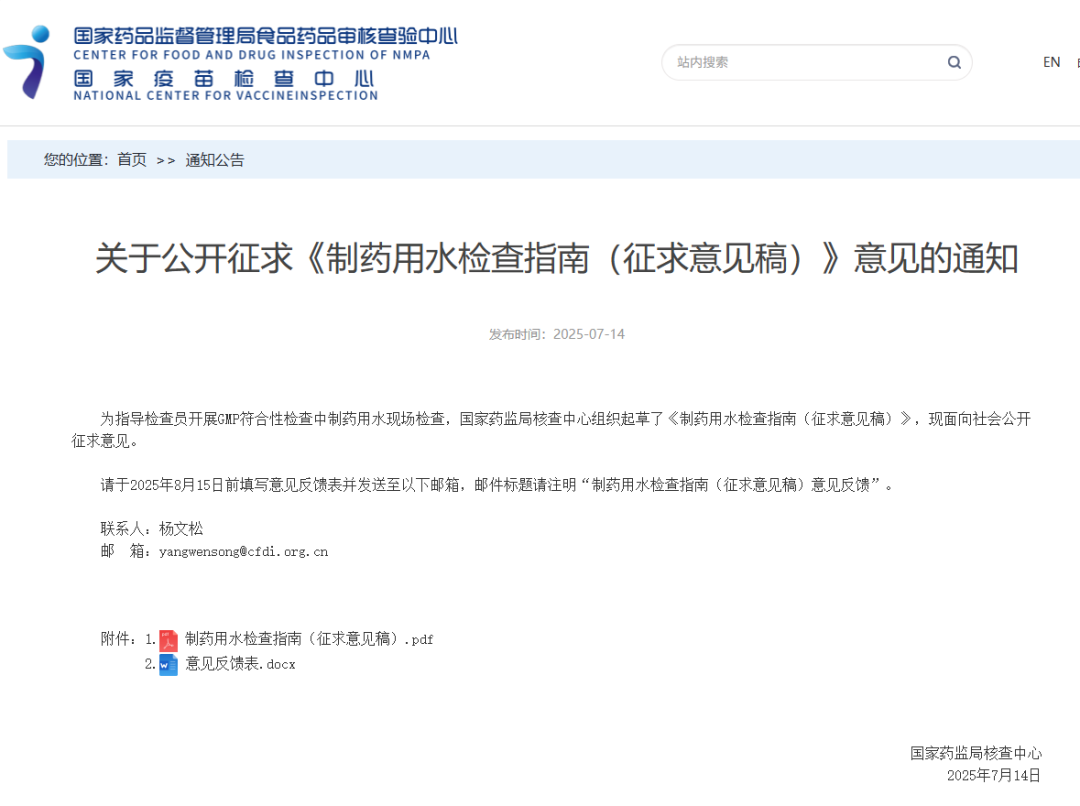
Task: Download 制药用水检查指南（征求意见稿）.pdf attachment
Action: (308, 639)
